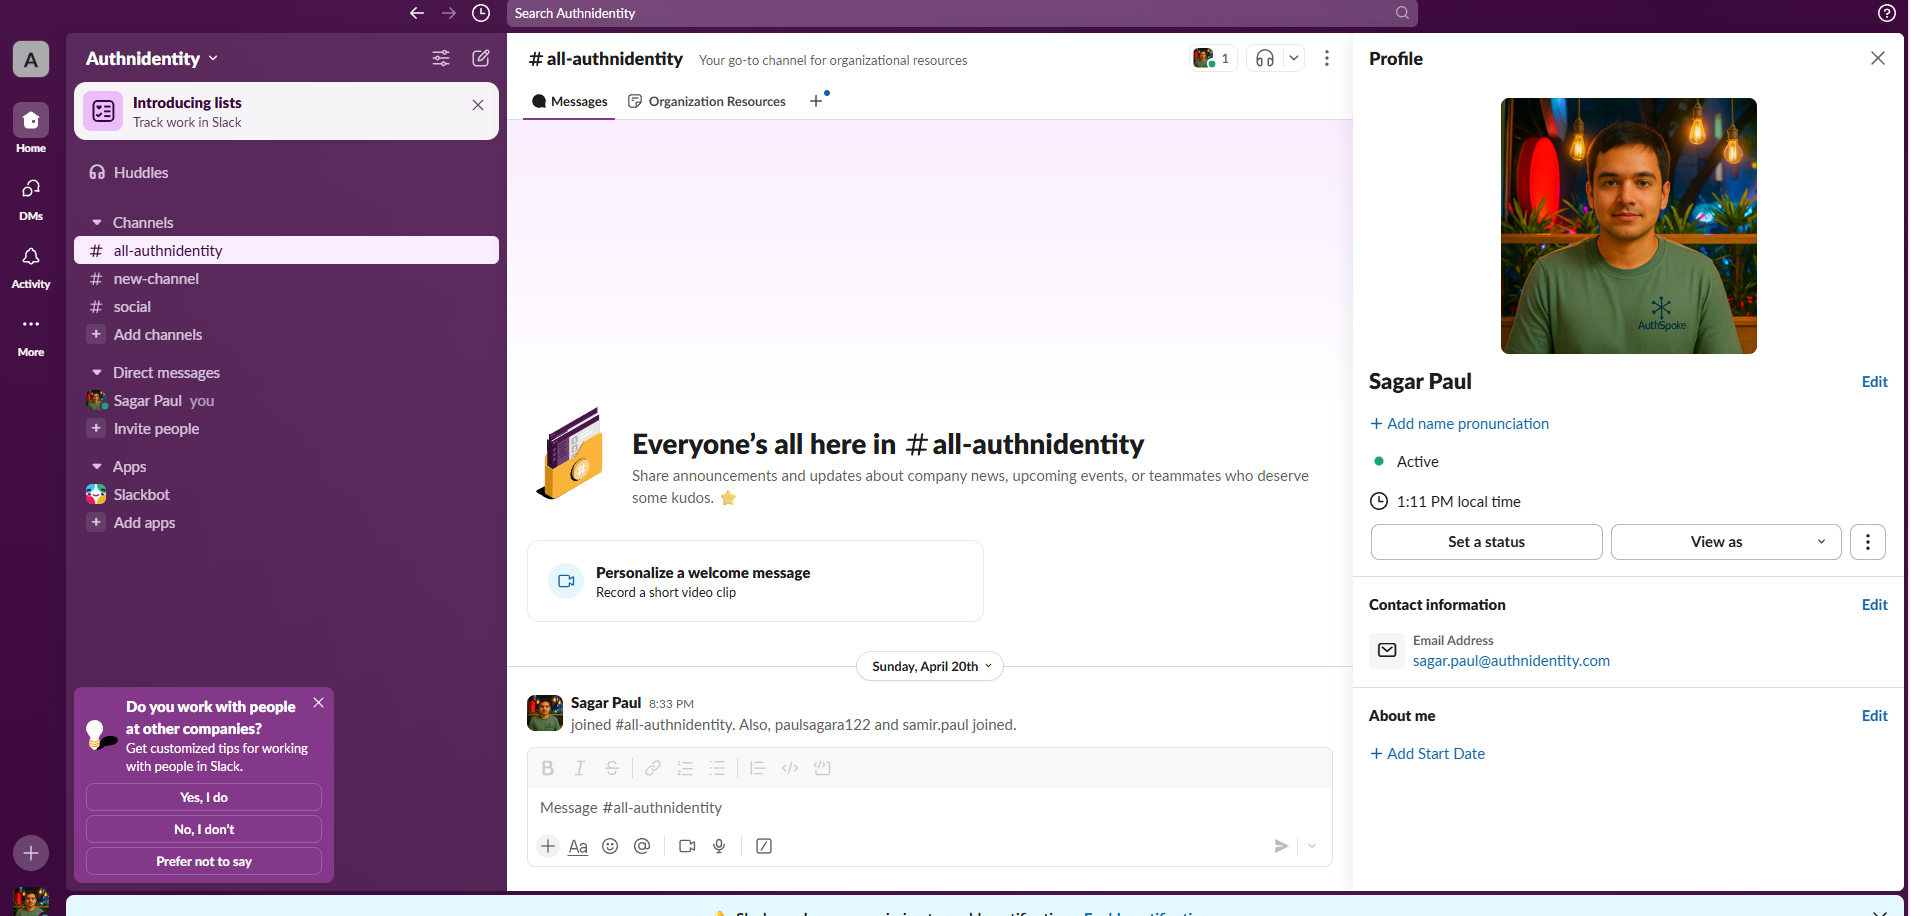This screenshot has width=1911, height=916.
Task: Click Add Start Date link
Action: pyautogui.click(x=1427, y=753)
